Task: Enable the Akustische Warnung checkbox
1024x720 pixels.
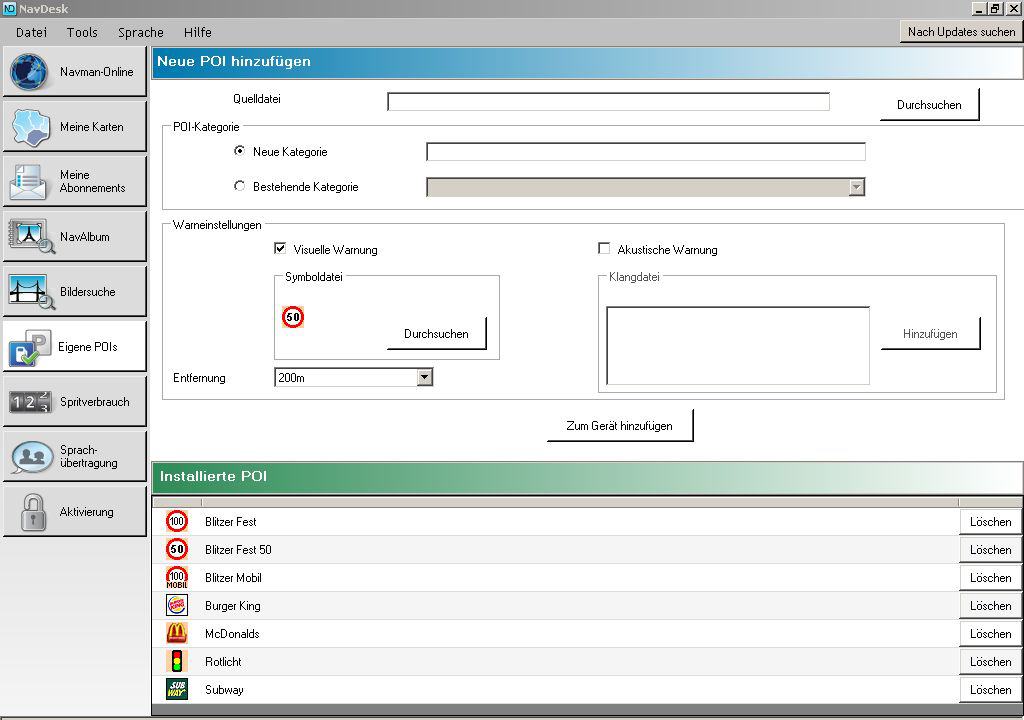Action: tap(604, 249)
